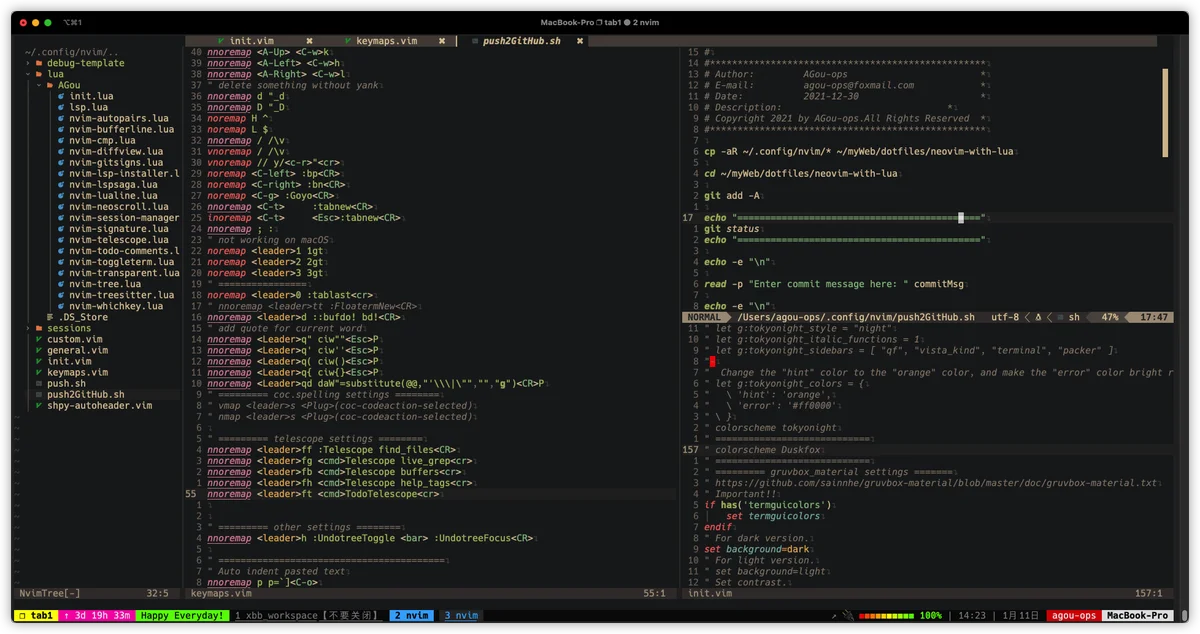Switch to tmux window 3 nvim

click(x=461, y=616)
